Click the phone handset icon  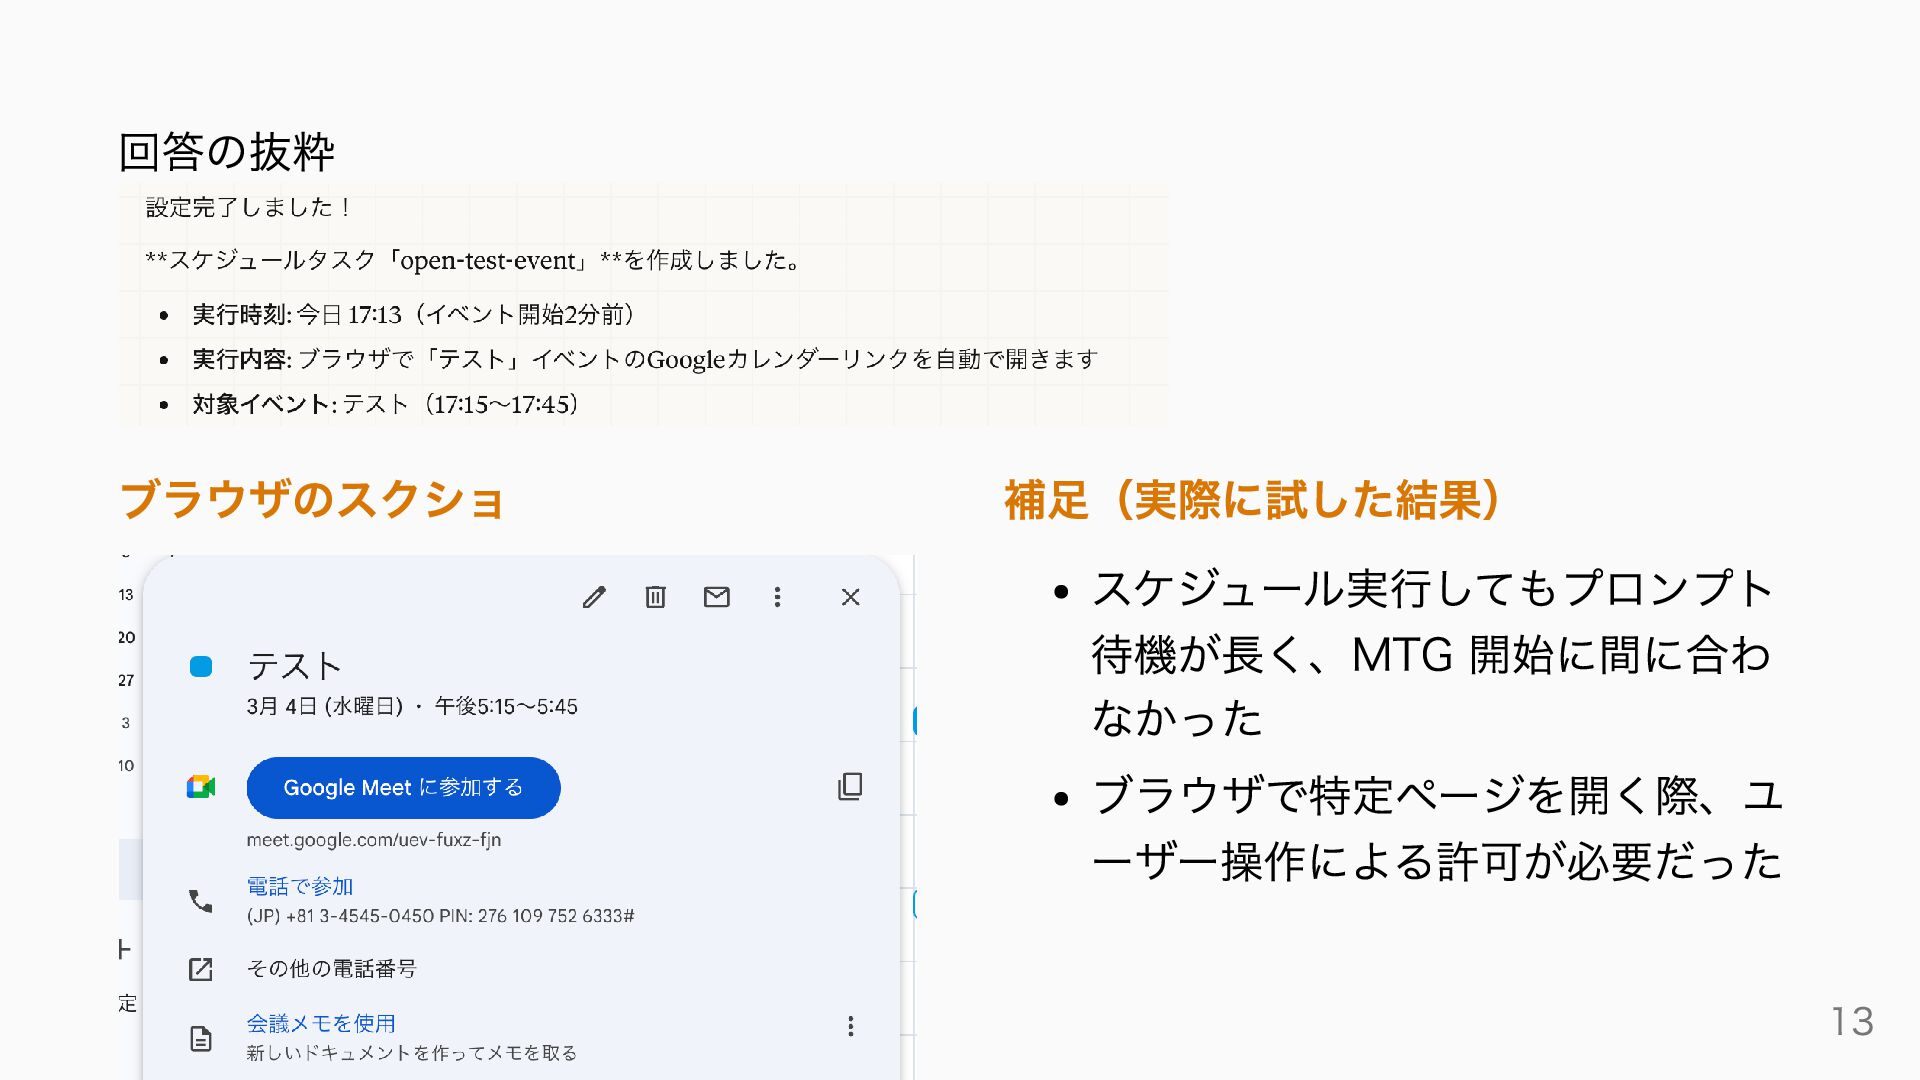coord(201,901)
